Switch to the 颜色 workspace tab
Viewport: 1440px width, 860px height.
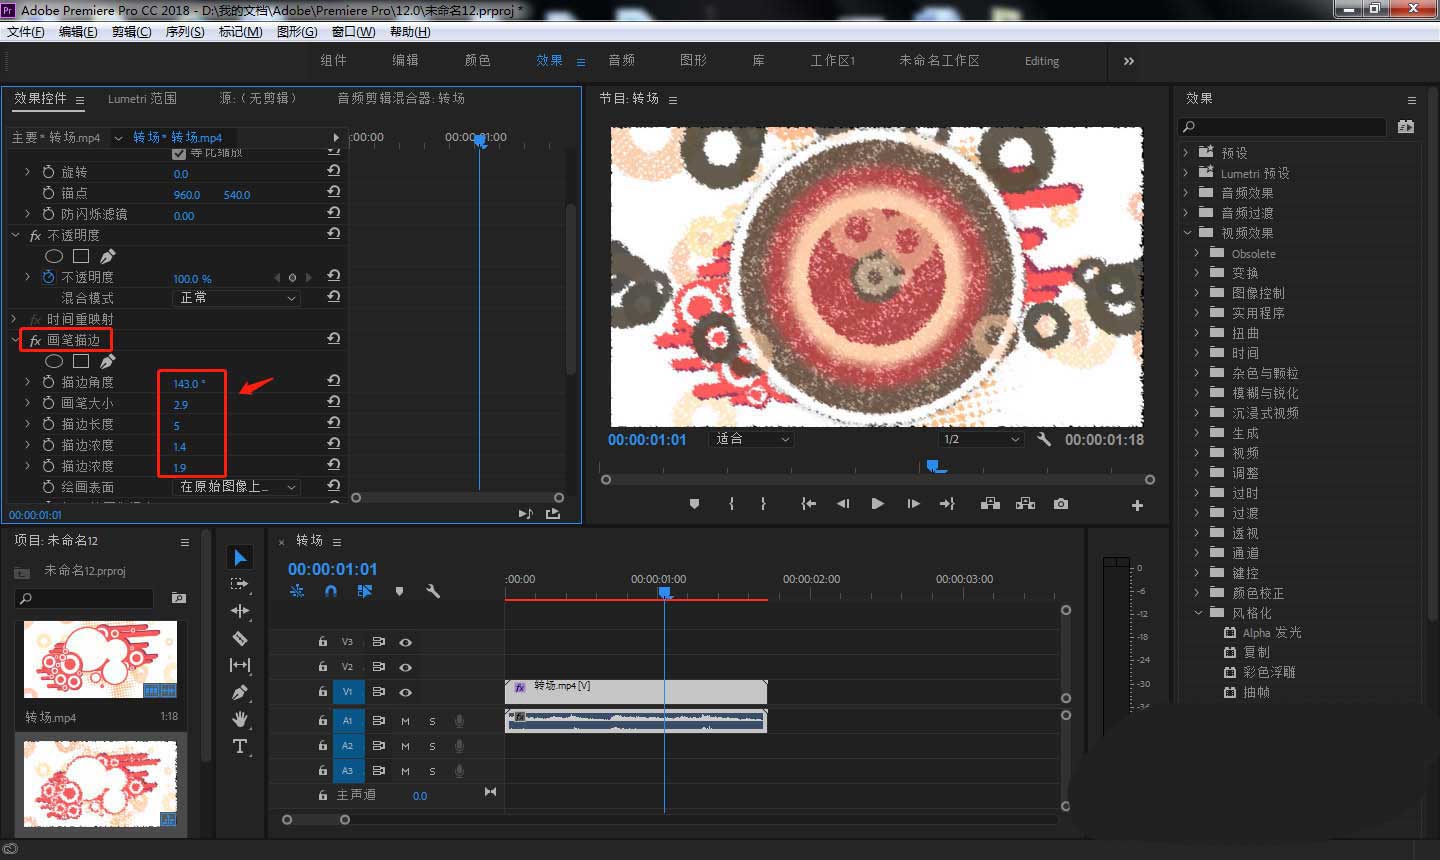[478, 60]
